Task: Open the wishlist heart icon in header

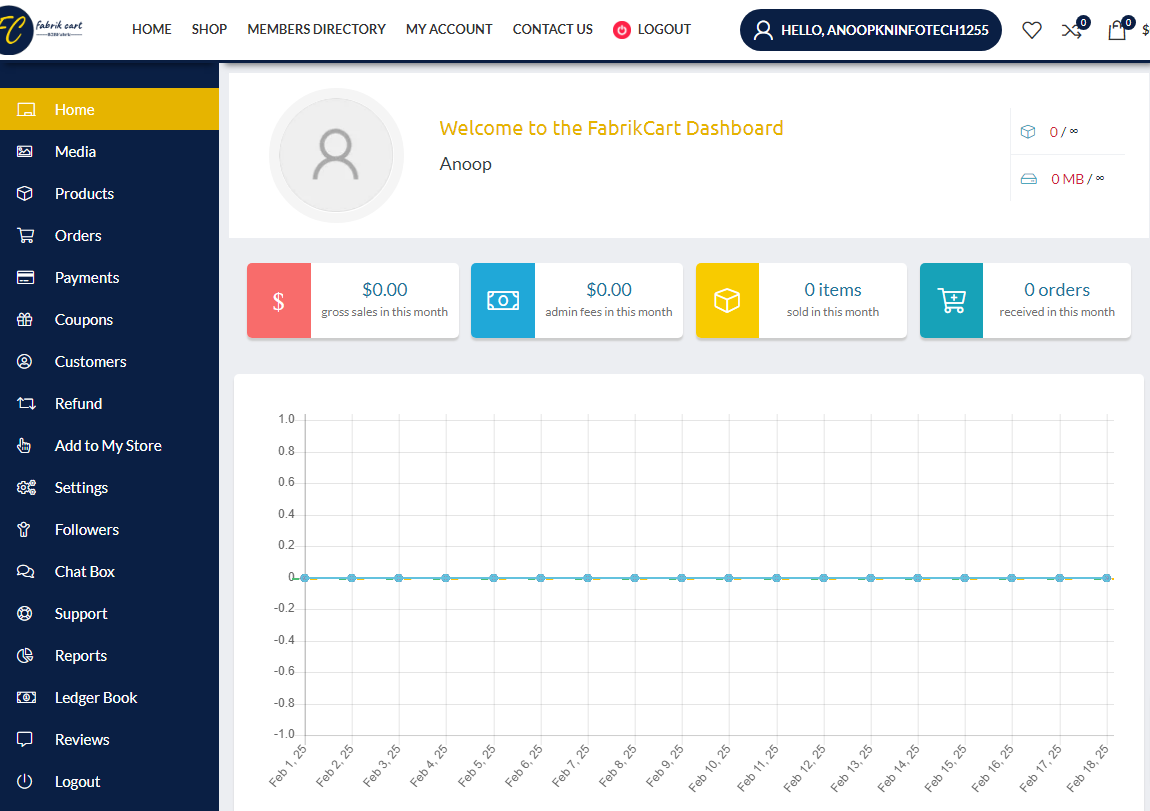Action: click(1032, 30)
